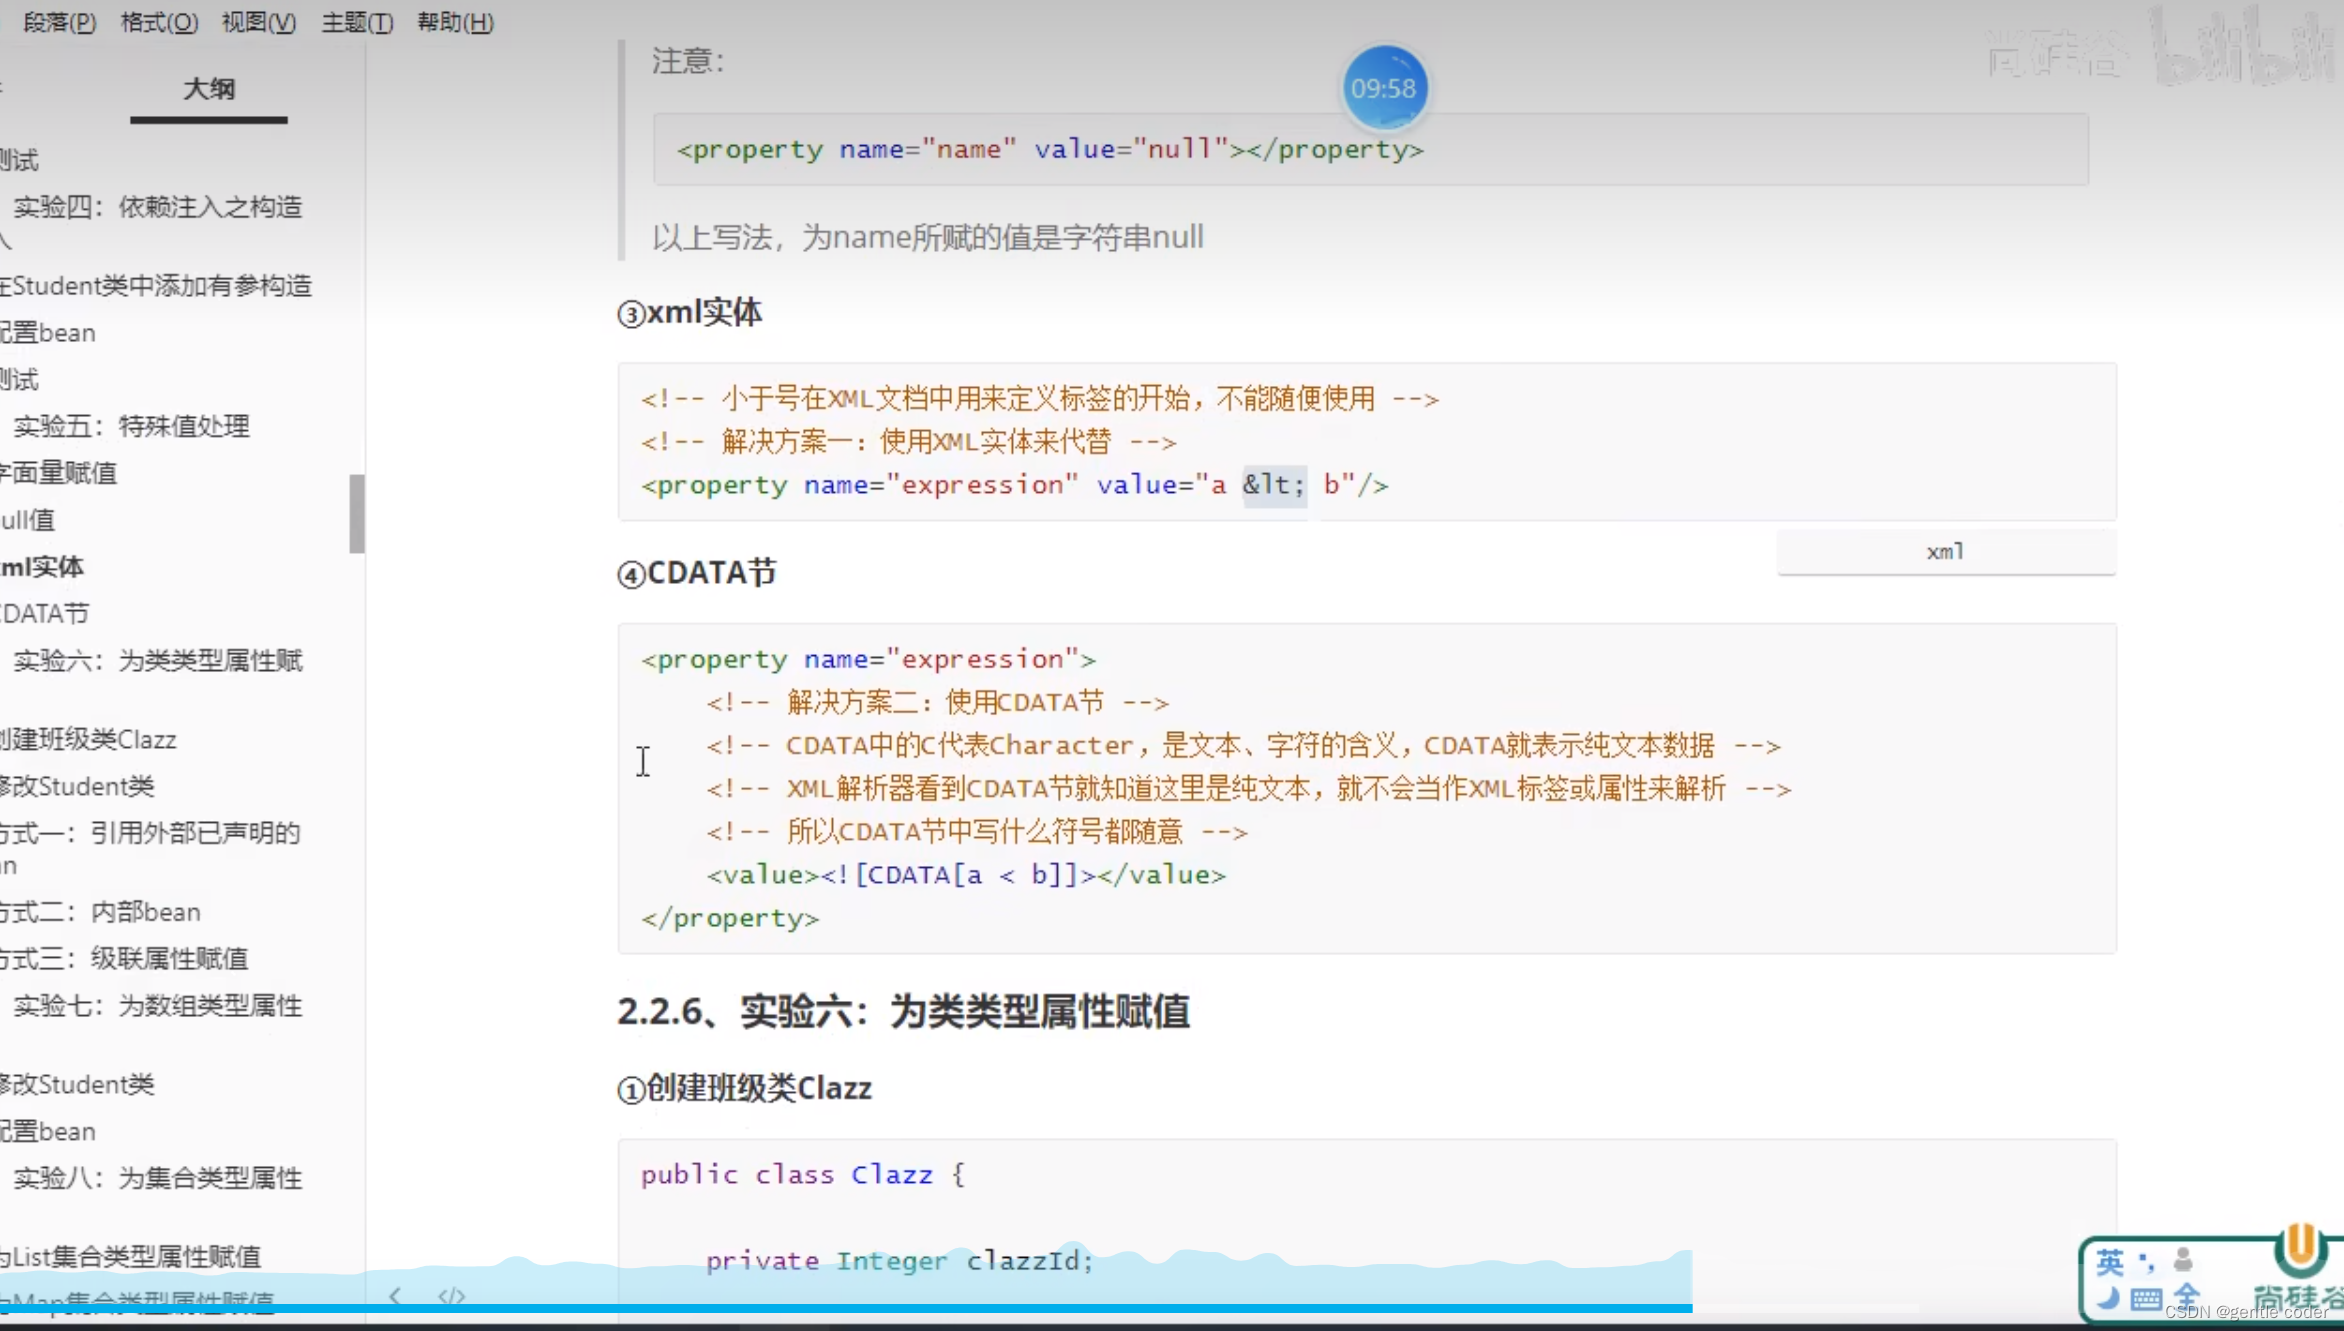Image resolution: width=2344 pixels, height=1331 pixels.
Task: Click the xml language label on the code block
Action: (1943, 551)
